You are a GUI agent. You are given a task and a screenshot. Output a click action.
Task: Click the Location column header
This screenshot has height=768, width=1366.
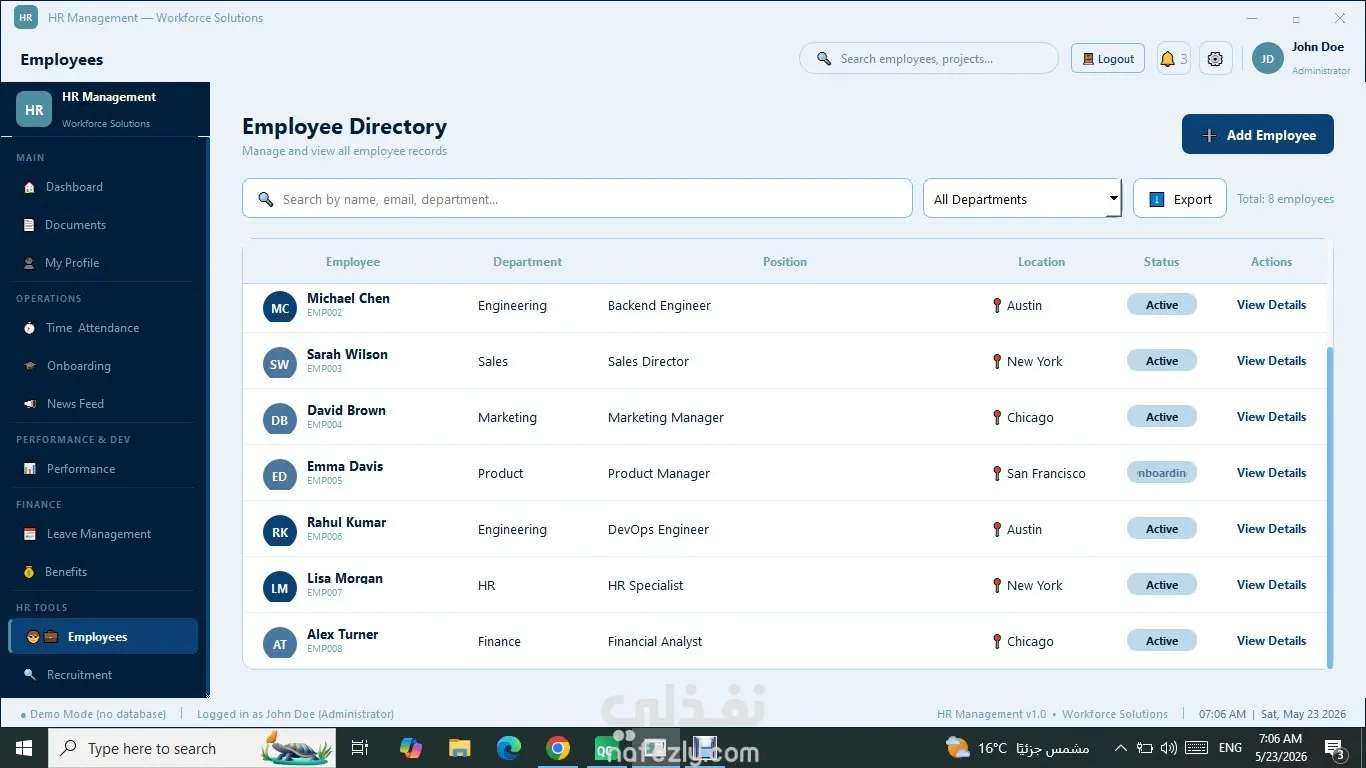(1041, 262)
